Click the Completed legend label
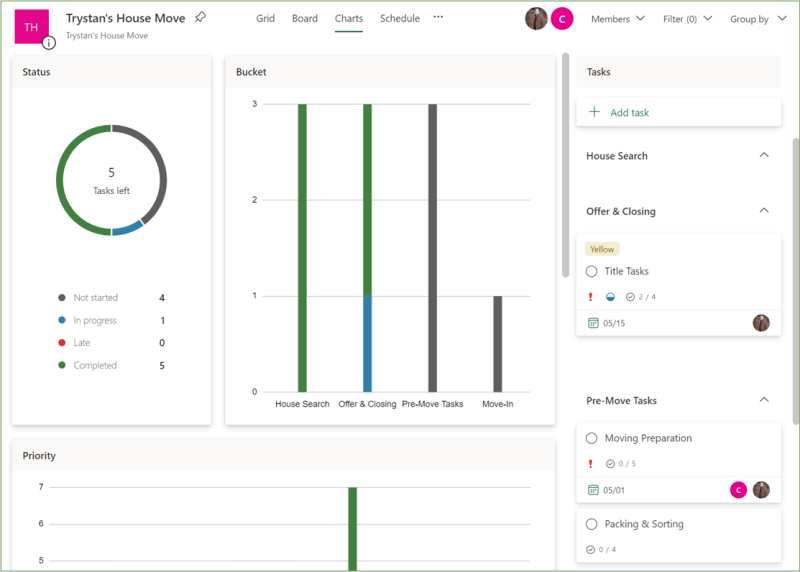The image size is (800, 572). coord(95,365)
